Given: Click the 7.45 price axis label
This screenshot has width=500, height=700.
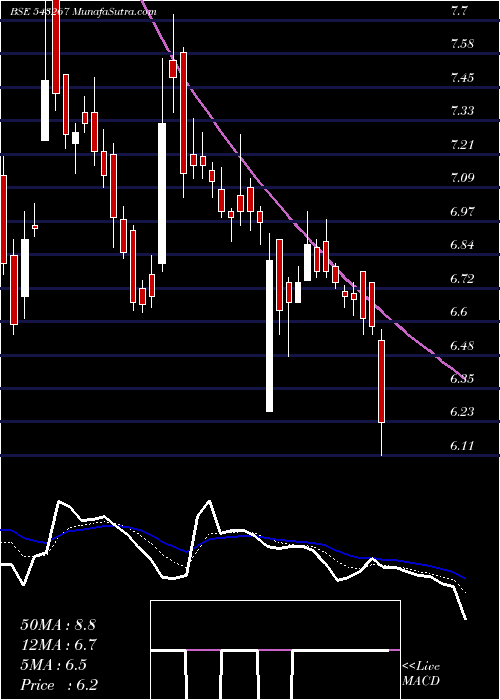Looking at the screenshot, I should [x=462, y=78].
